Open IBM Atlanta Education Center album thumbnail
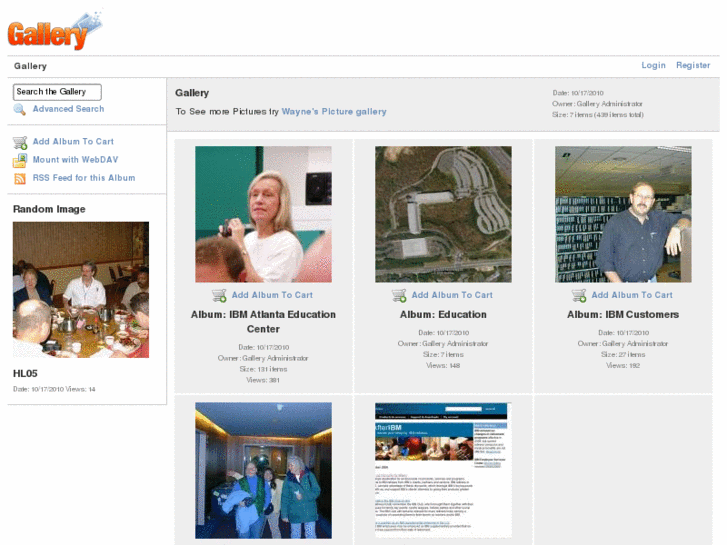Image resolution: width=727 pixels, height=545 pixels. pyautogui.click(x=263, y=214)
